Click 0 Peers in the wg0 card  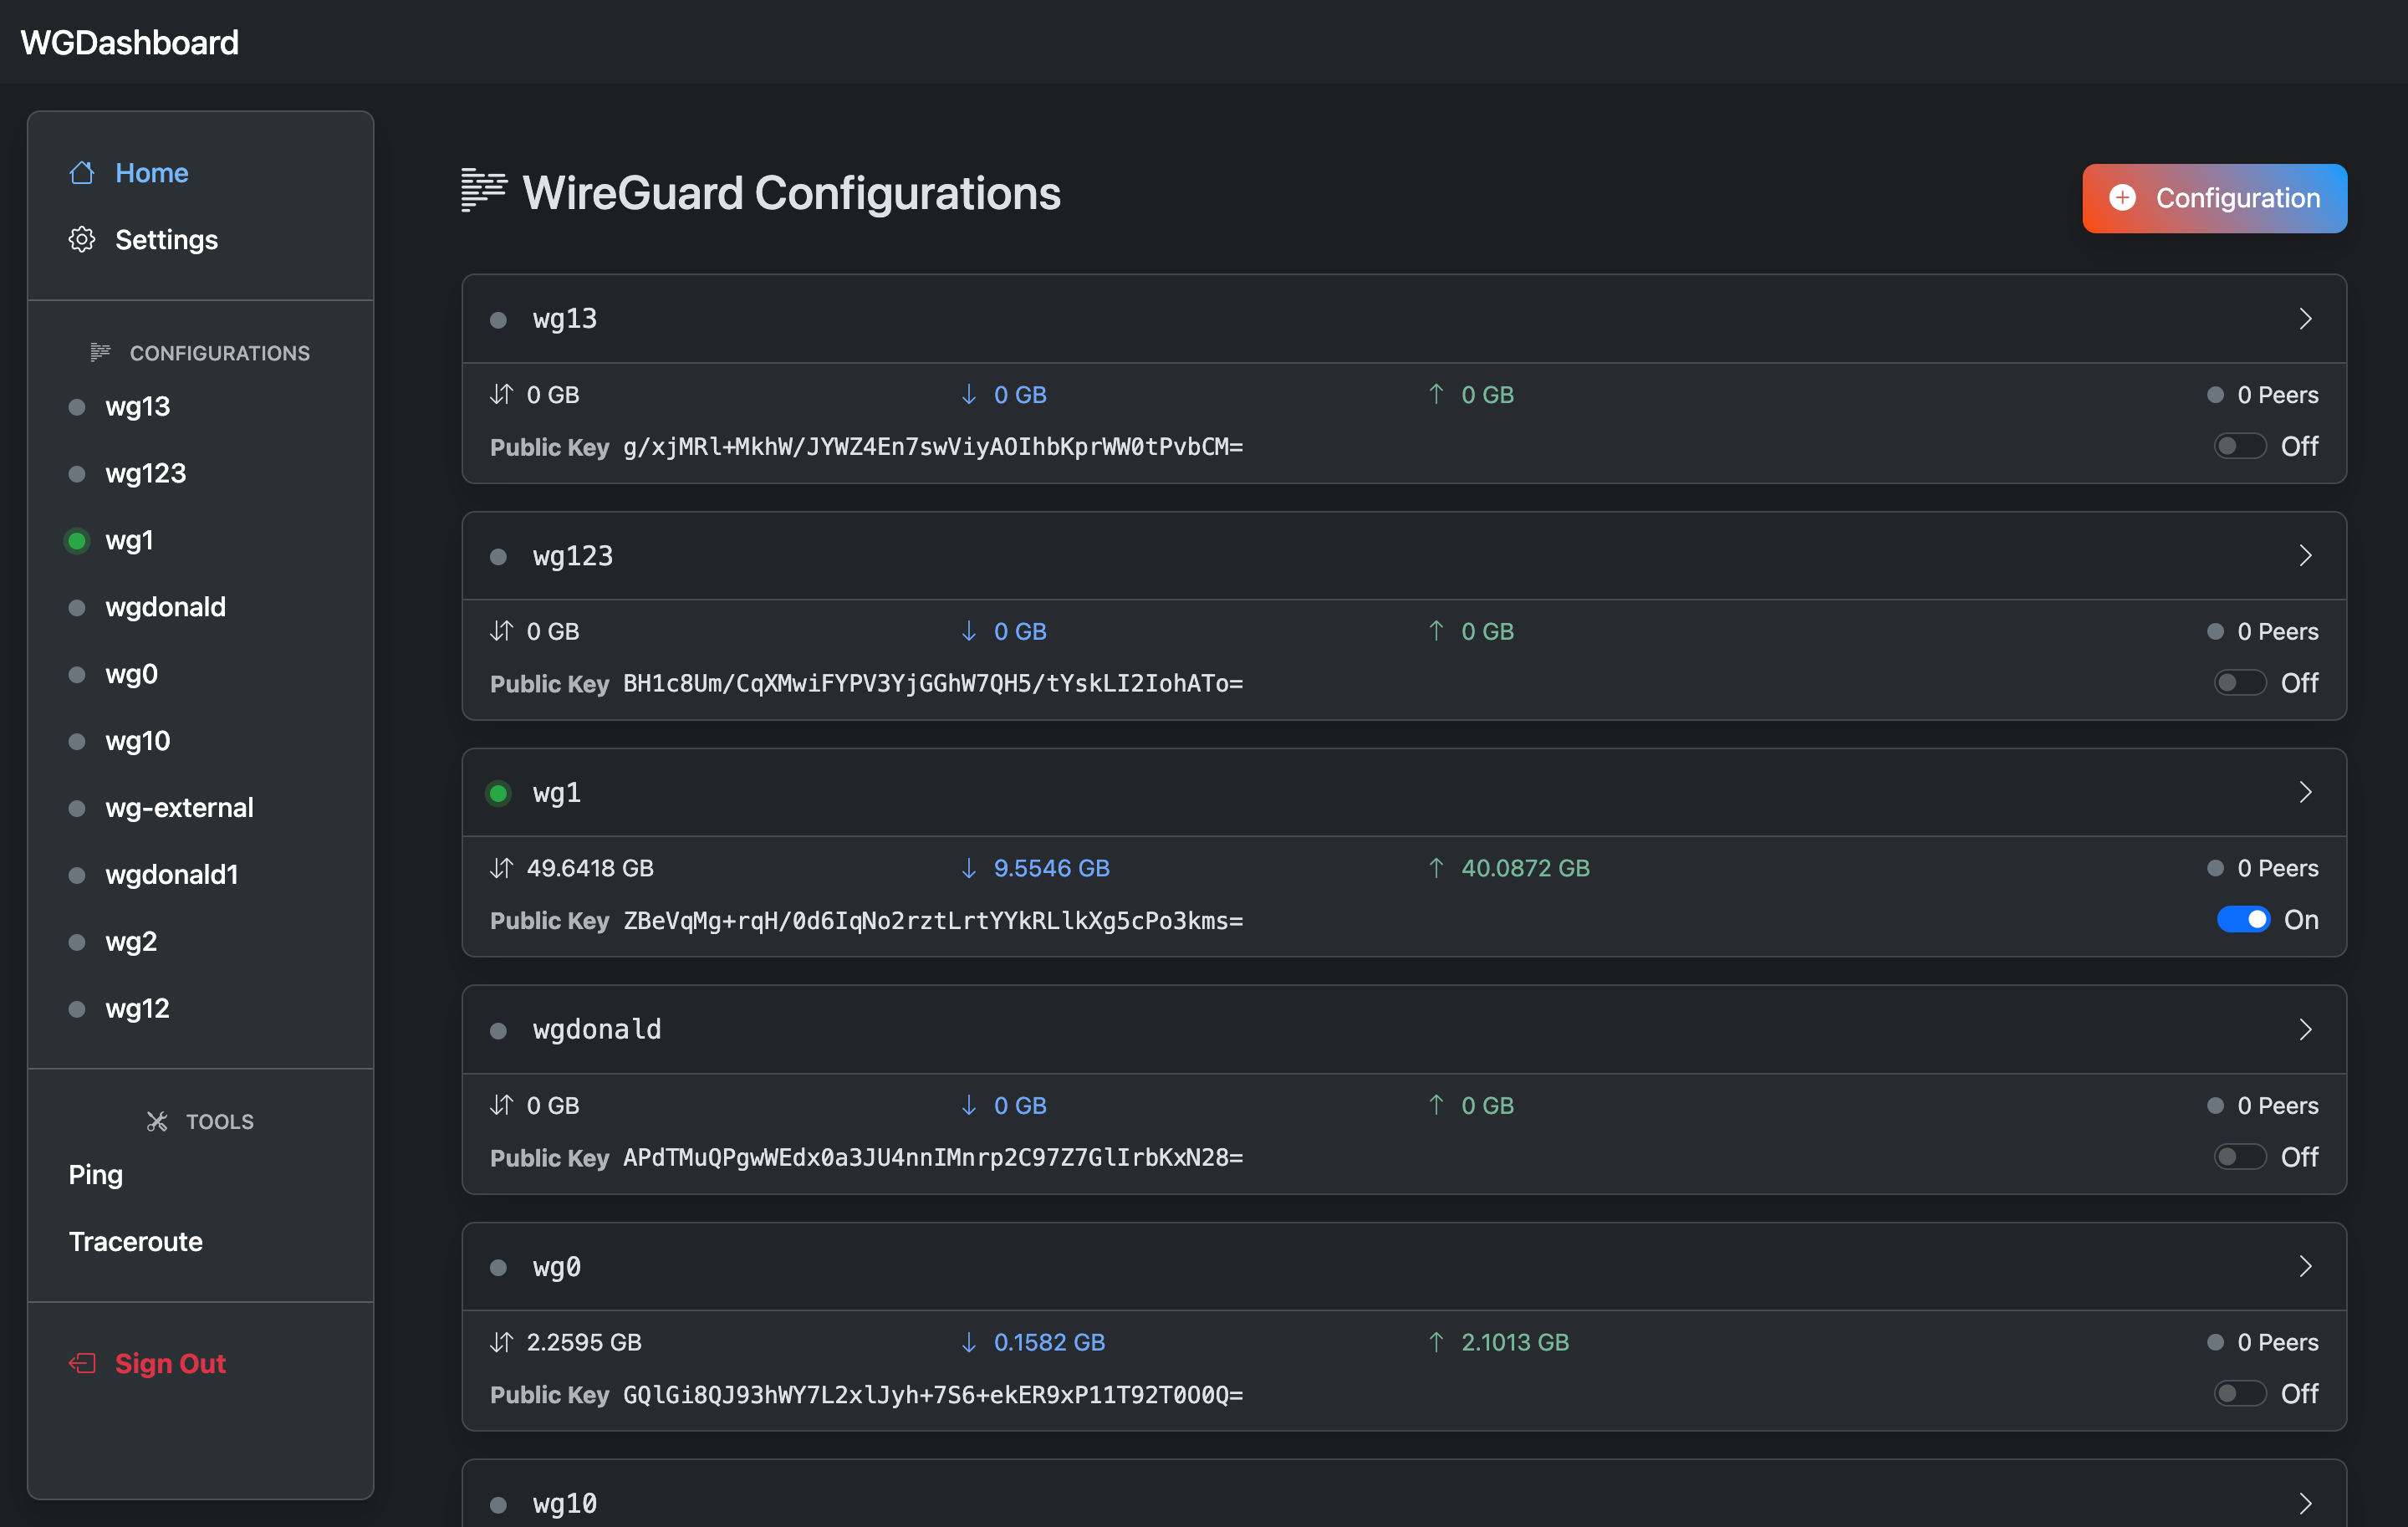(x=2277, y=1342)
